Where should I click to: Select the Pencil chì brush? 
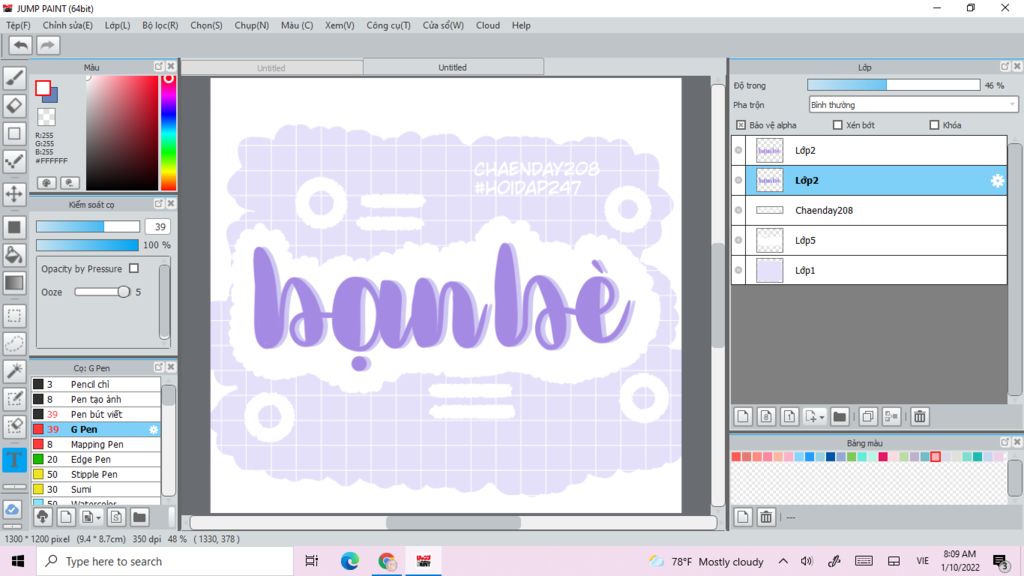96,384
